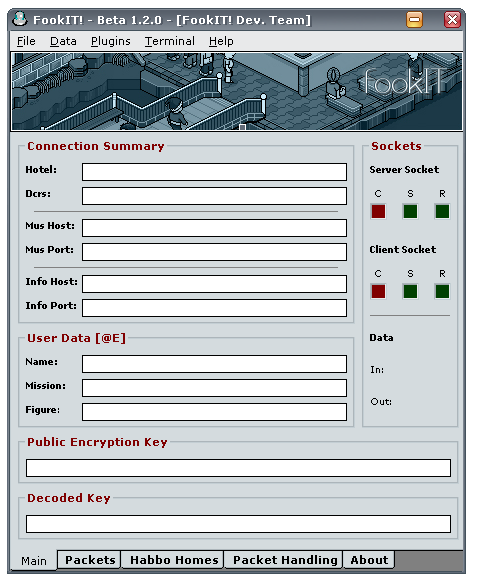Switch to the Packets tab
Viewport: 488px width, 587px height.
coord(90,560)
